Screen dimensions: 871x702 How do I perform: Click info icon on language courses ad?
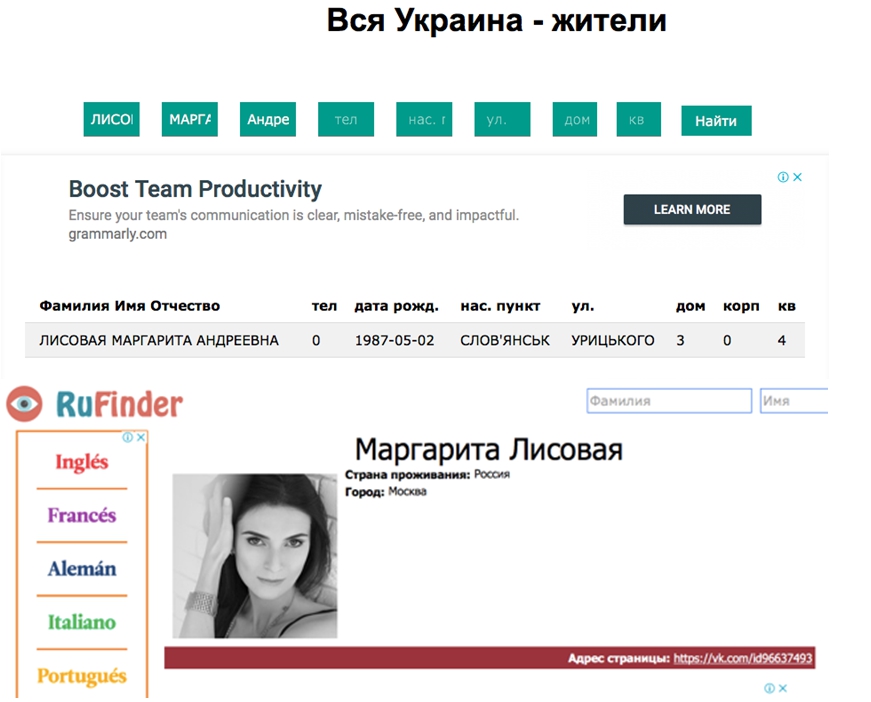pos(128,437)
